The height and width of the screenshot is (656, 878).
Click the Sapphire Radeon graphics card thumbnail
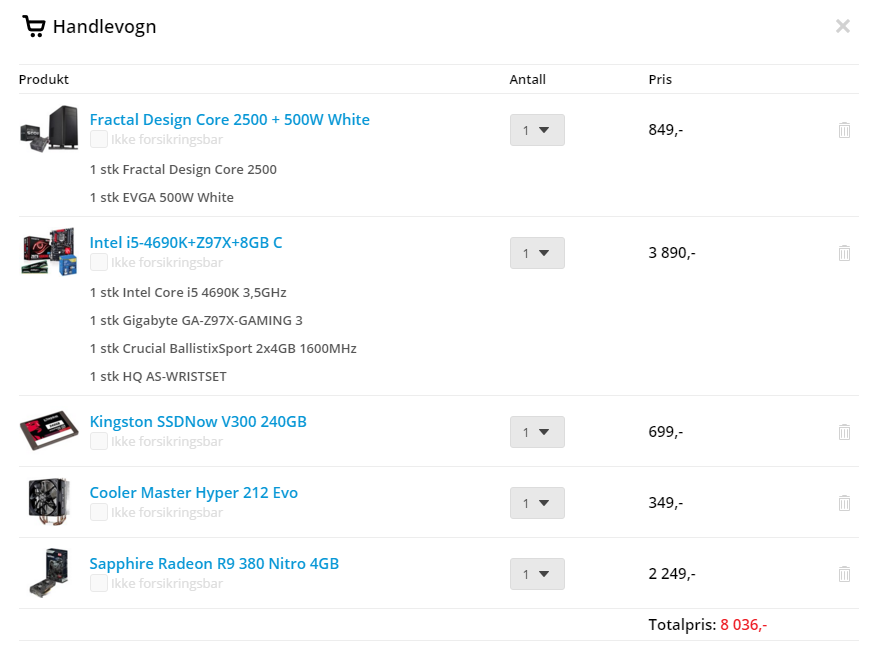click(x=49, y=573)
